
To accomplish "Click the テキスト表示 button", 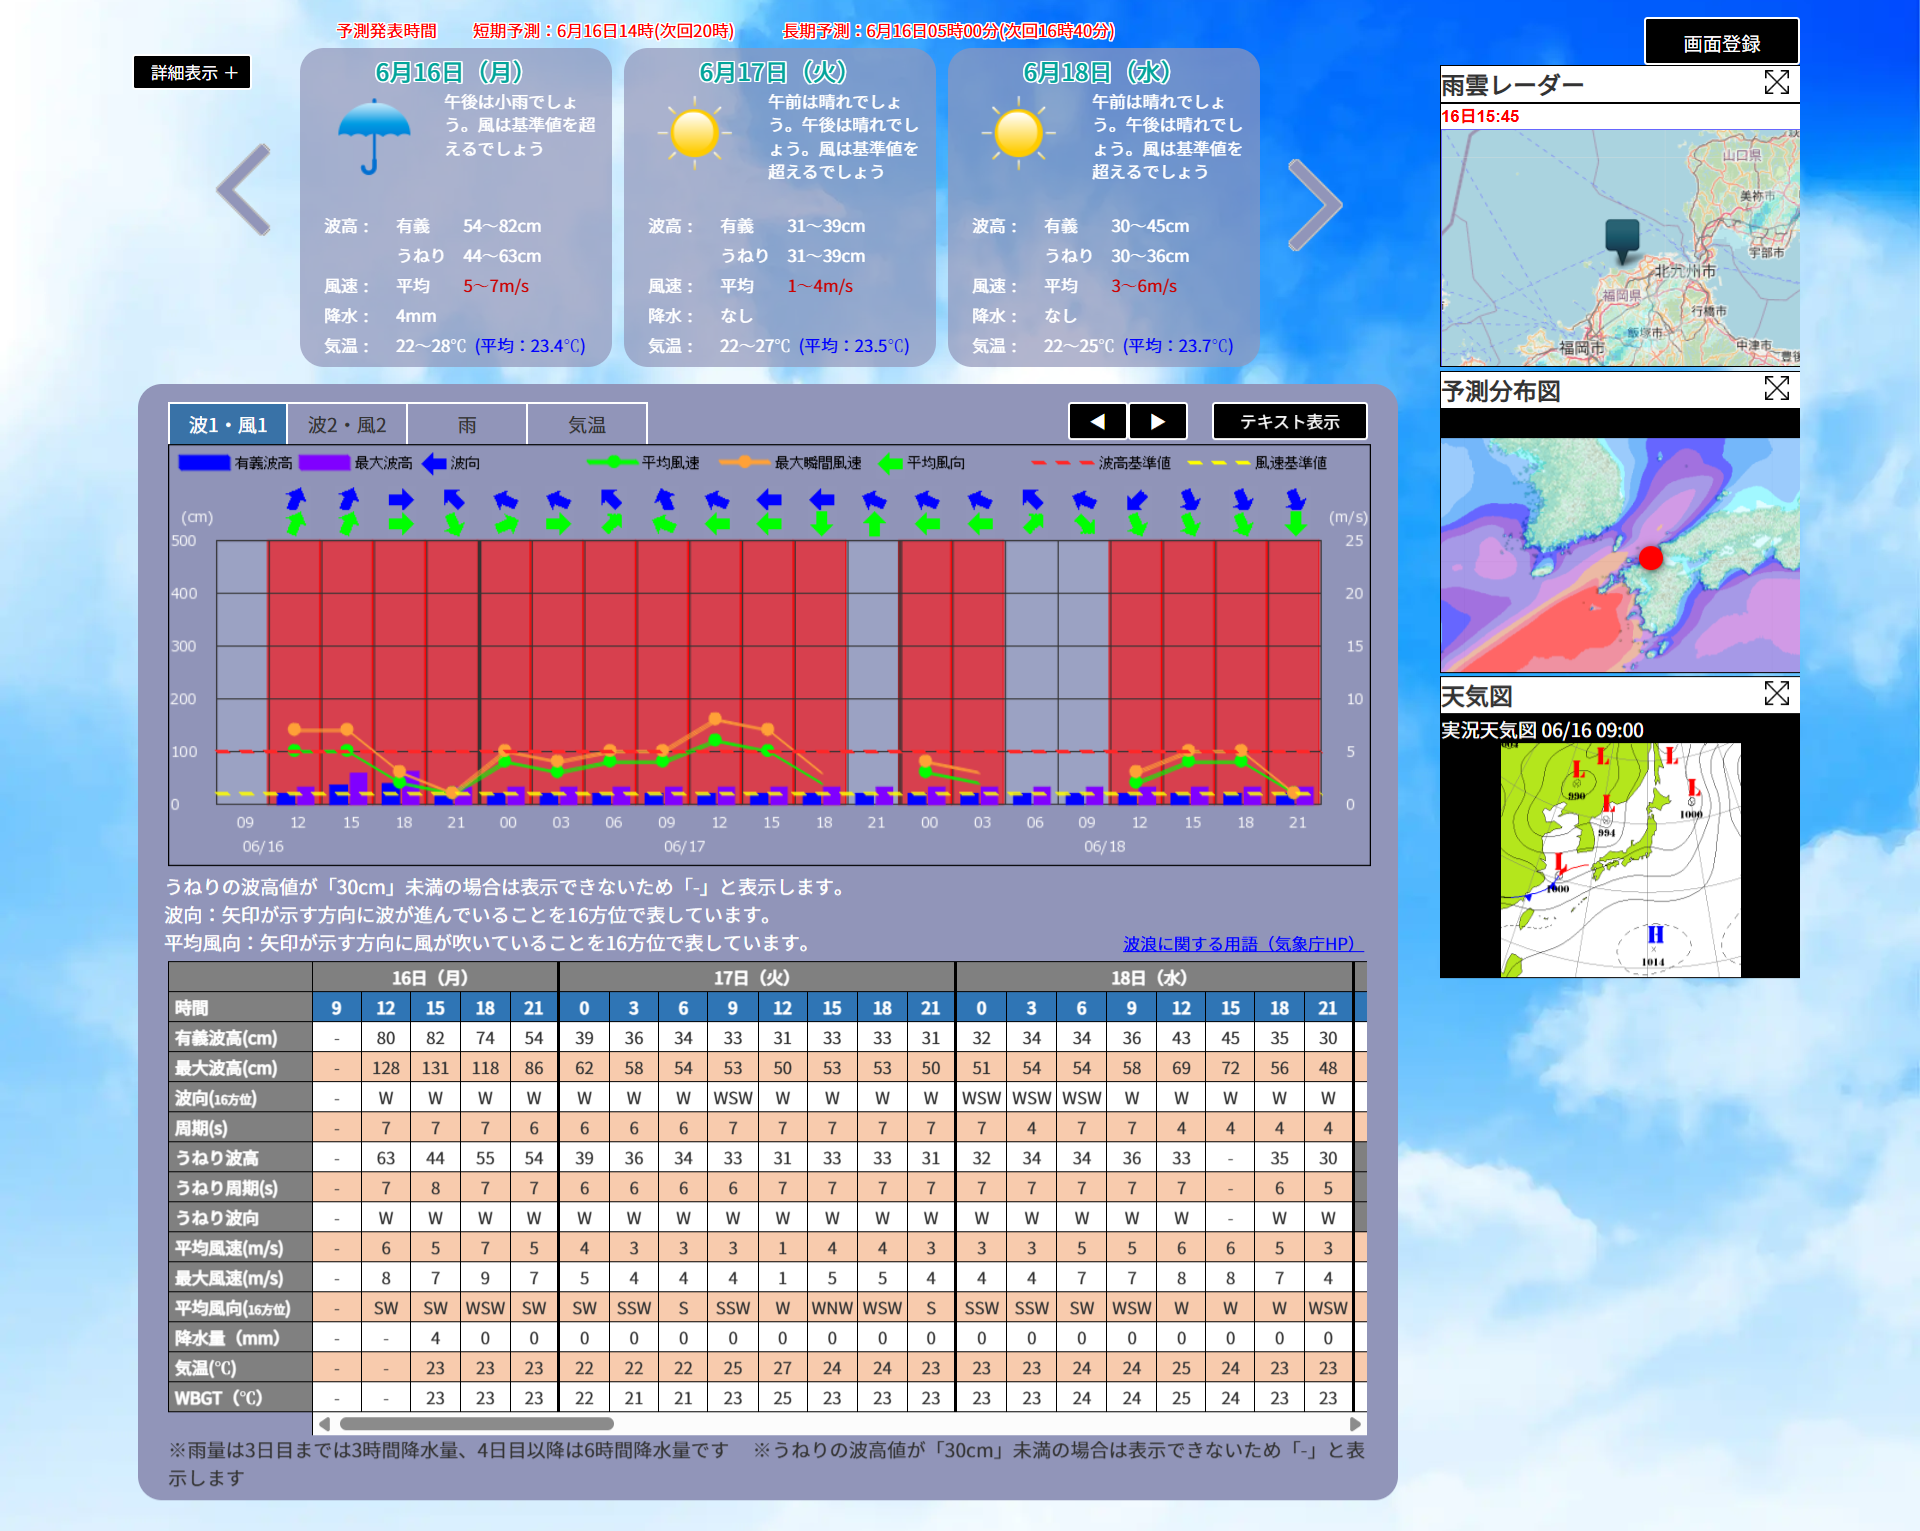I will point(1289,422).
